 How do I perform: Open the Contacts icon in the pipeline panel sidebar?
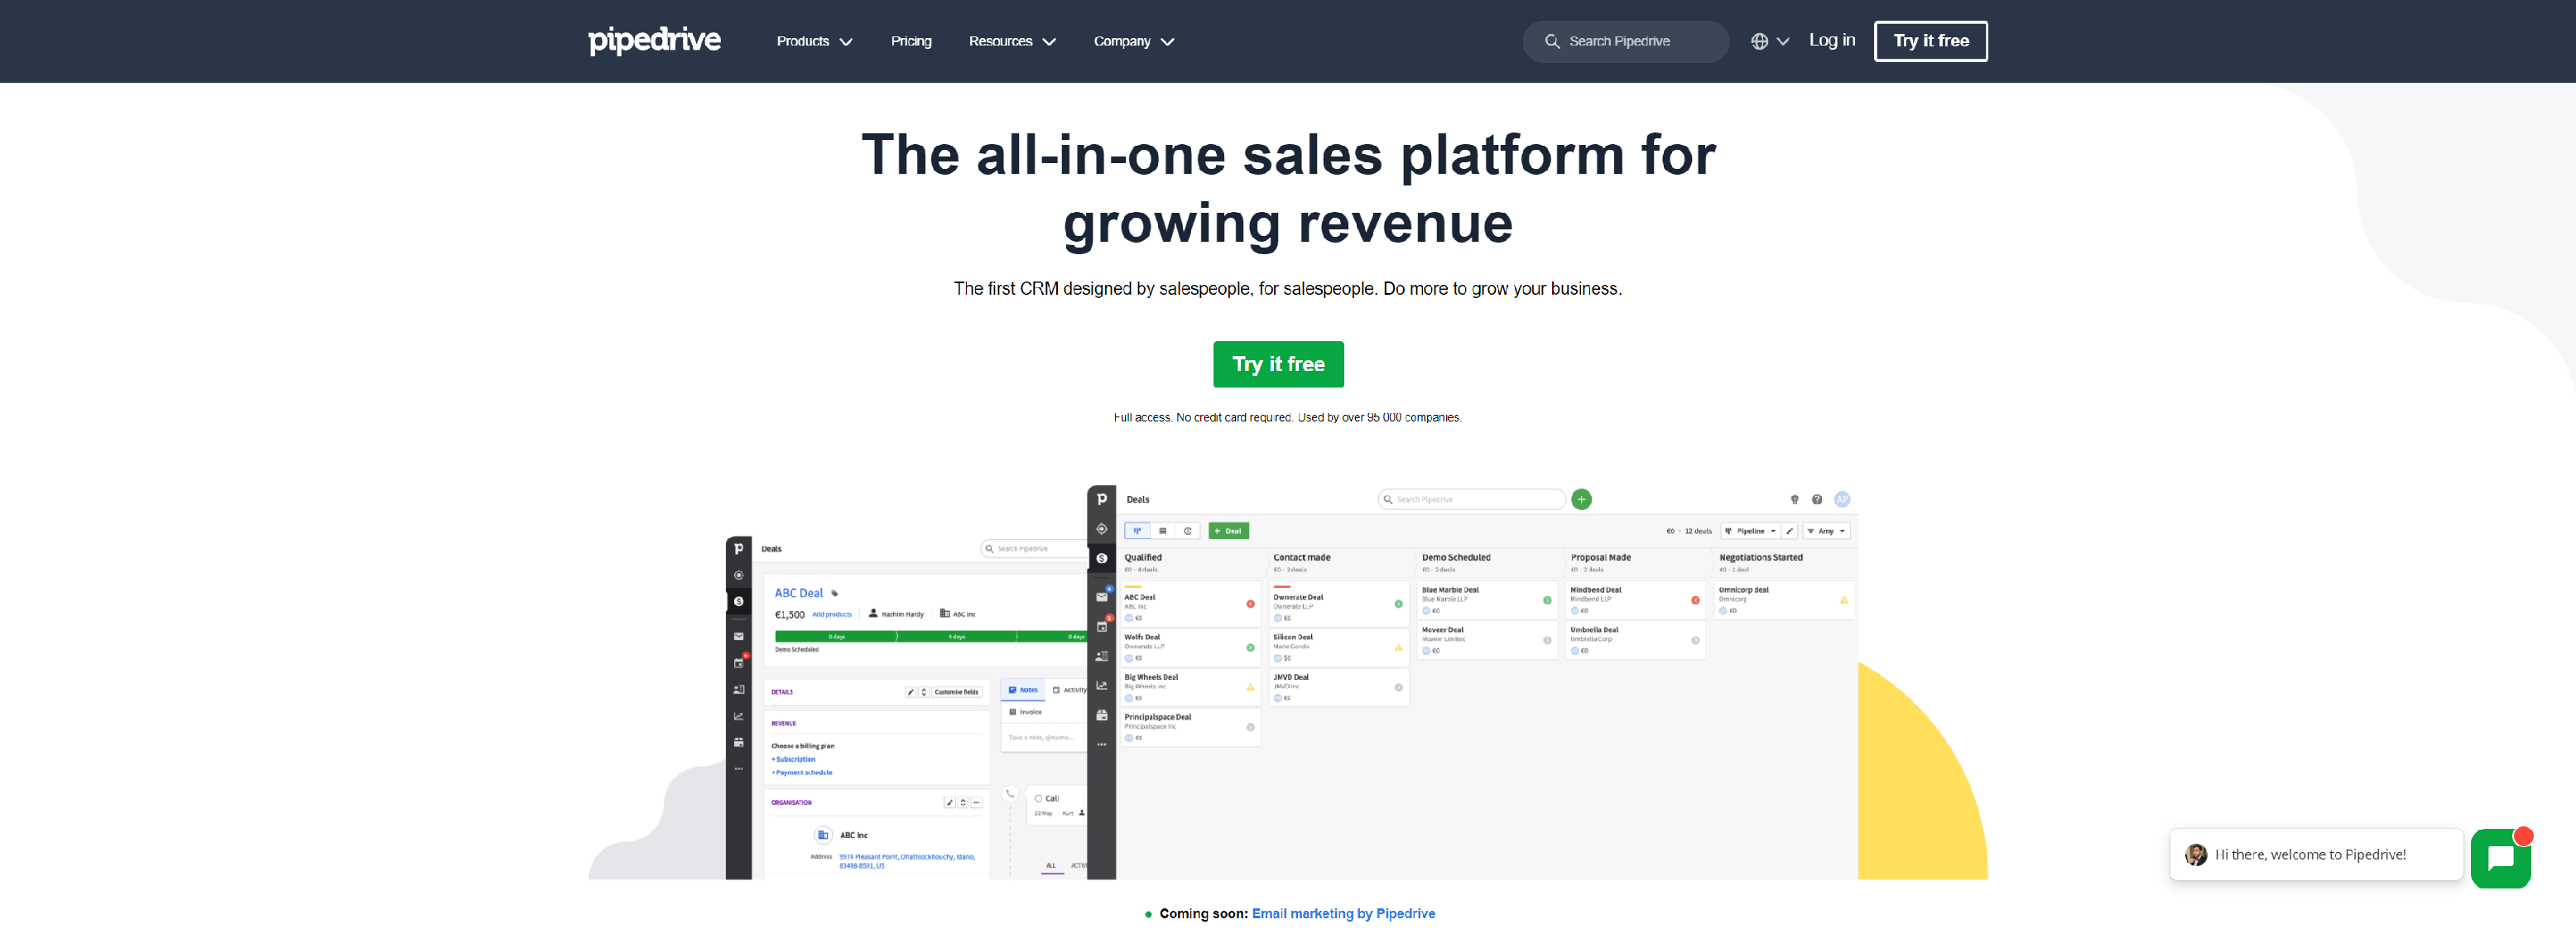point(1101,656)
